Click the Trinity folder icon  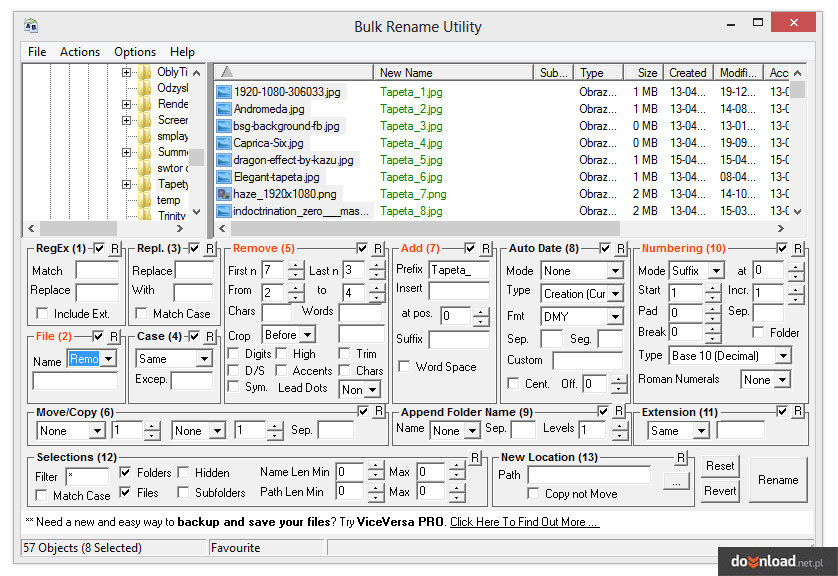[144, 215]
